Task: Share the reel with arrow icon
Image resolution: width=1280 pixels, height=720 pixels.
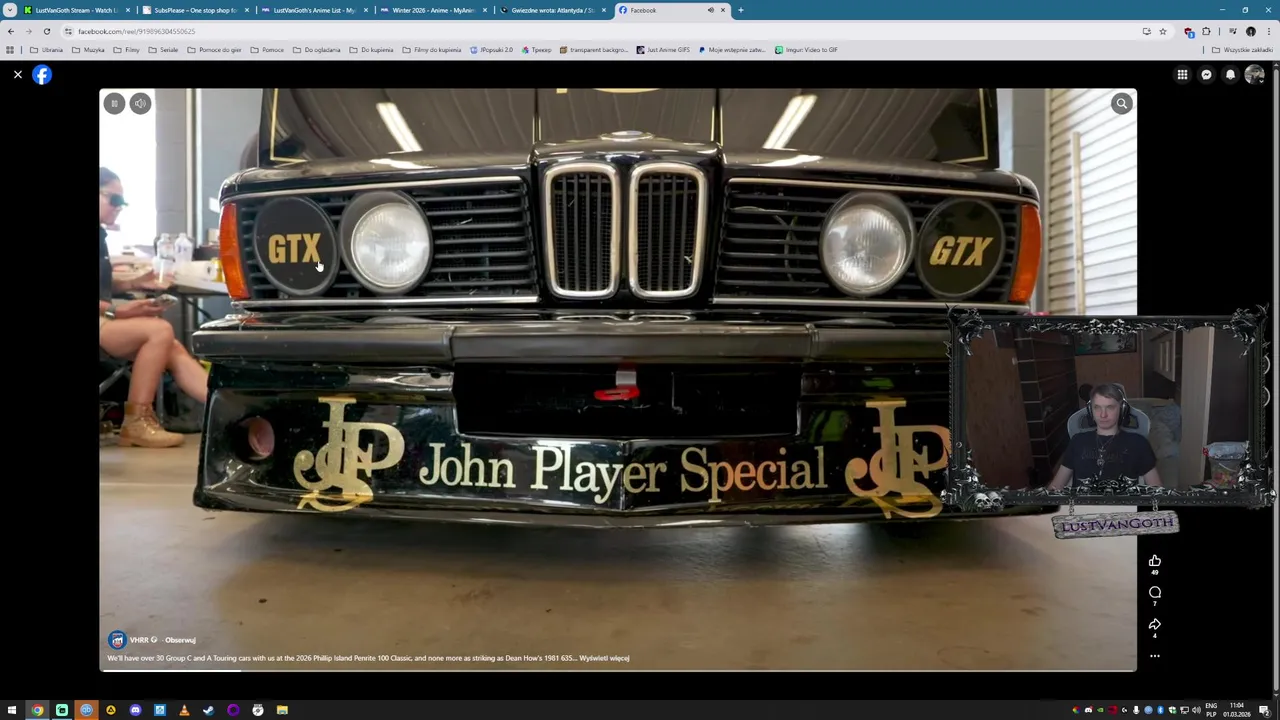Action: pos(1154,625)
